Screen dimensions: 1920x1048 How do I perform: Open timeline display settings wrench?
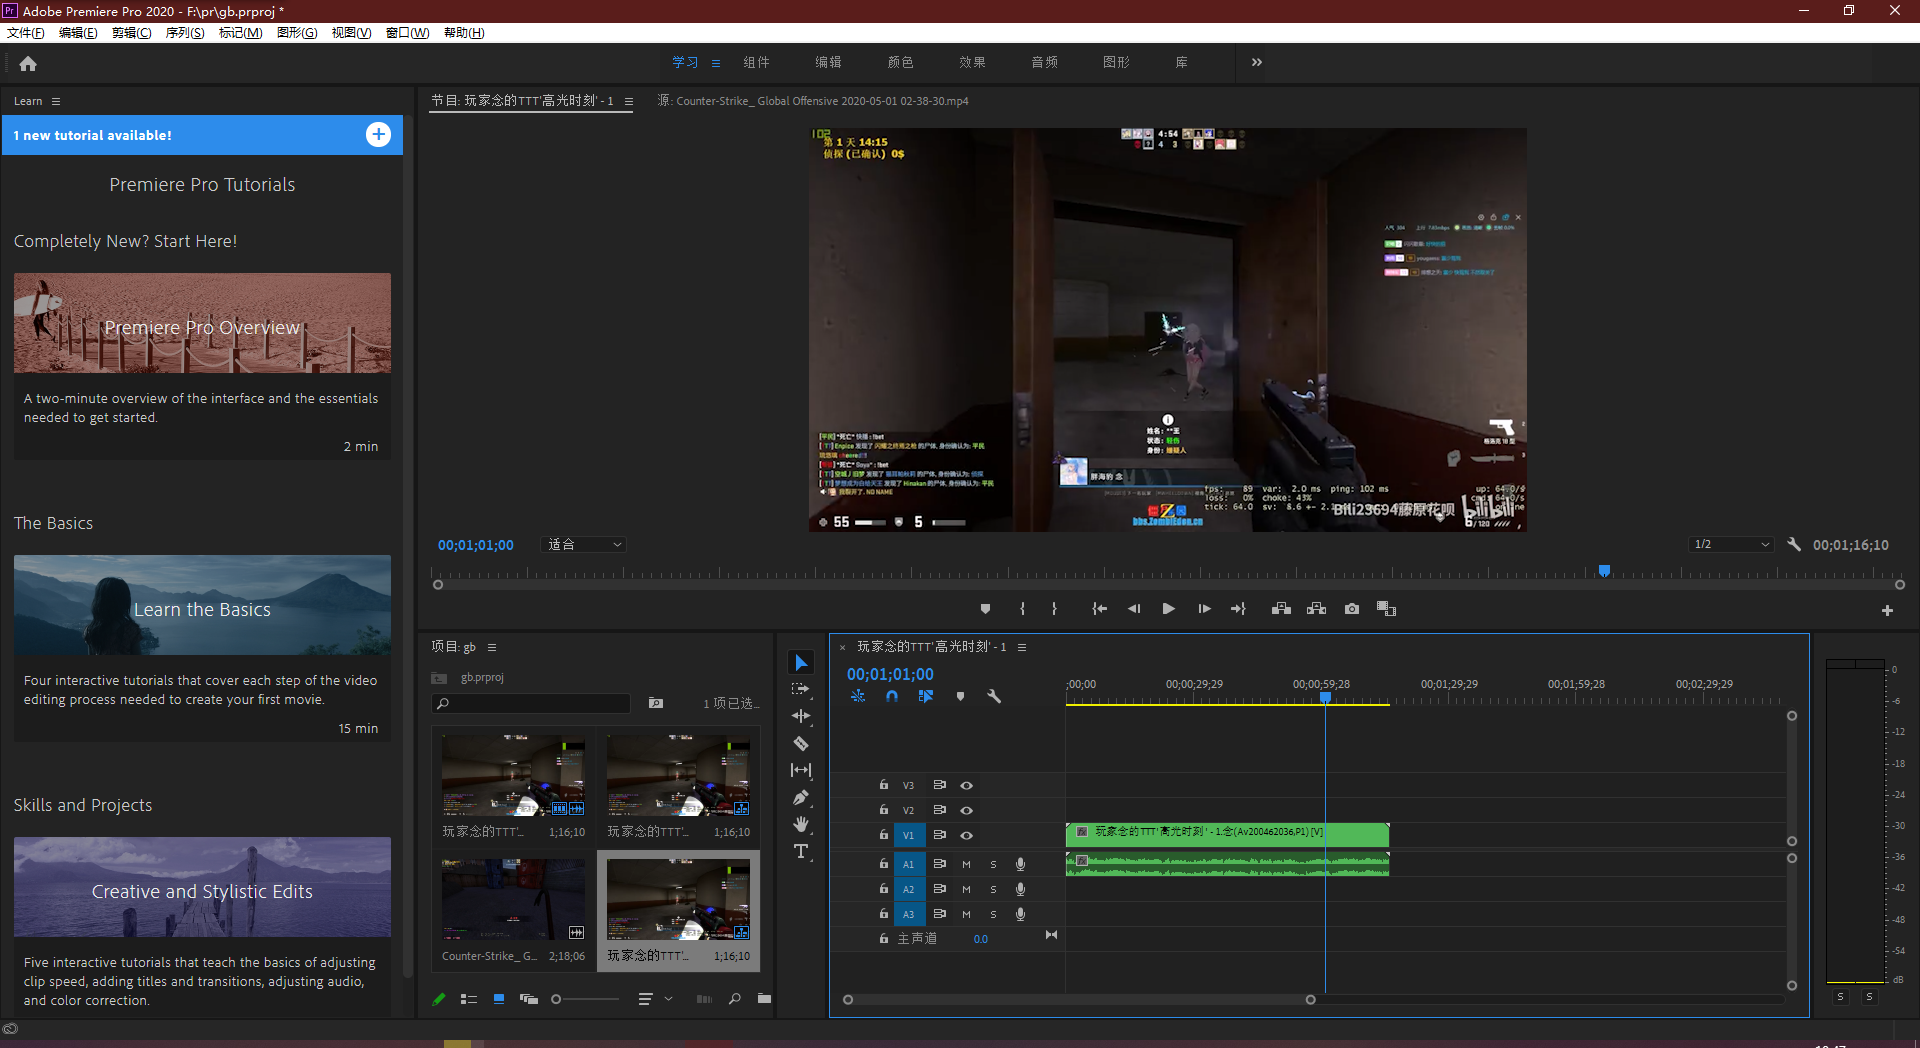point(994,696)
